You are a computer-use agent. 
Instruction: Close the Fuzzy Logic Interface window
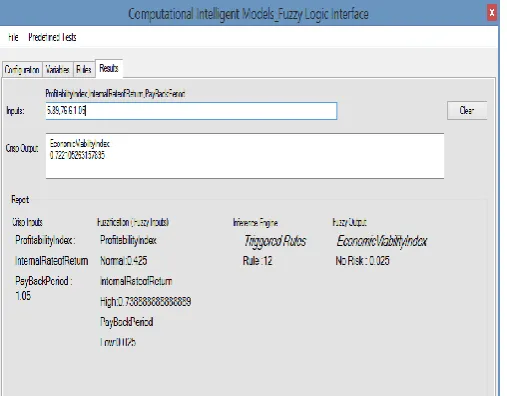(x=492, y=13)
